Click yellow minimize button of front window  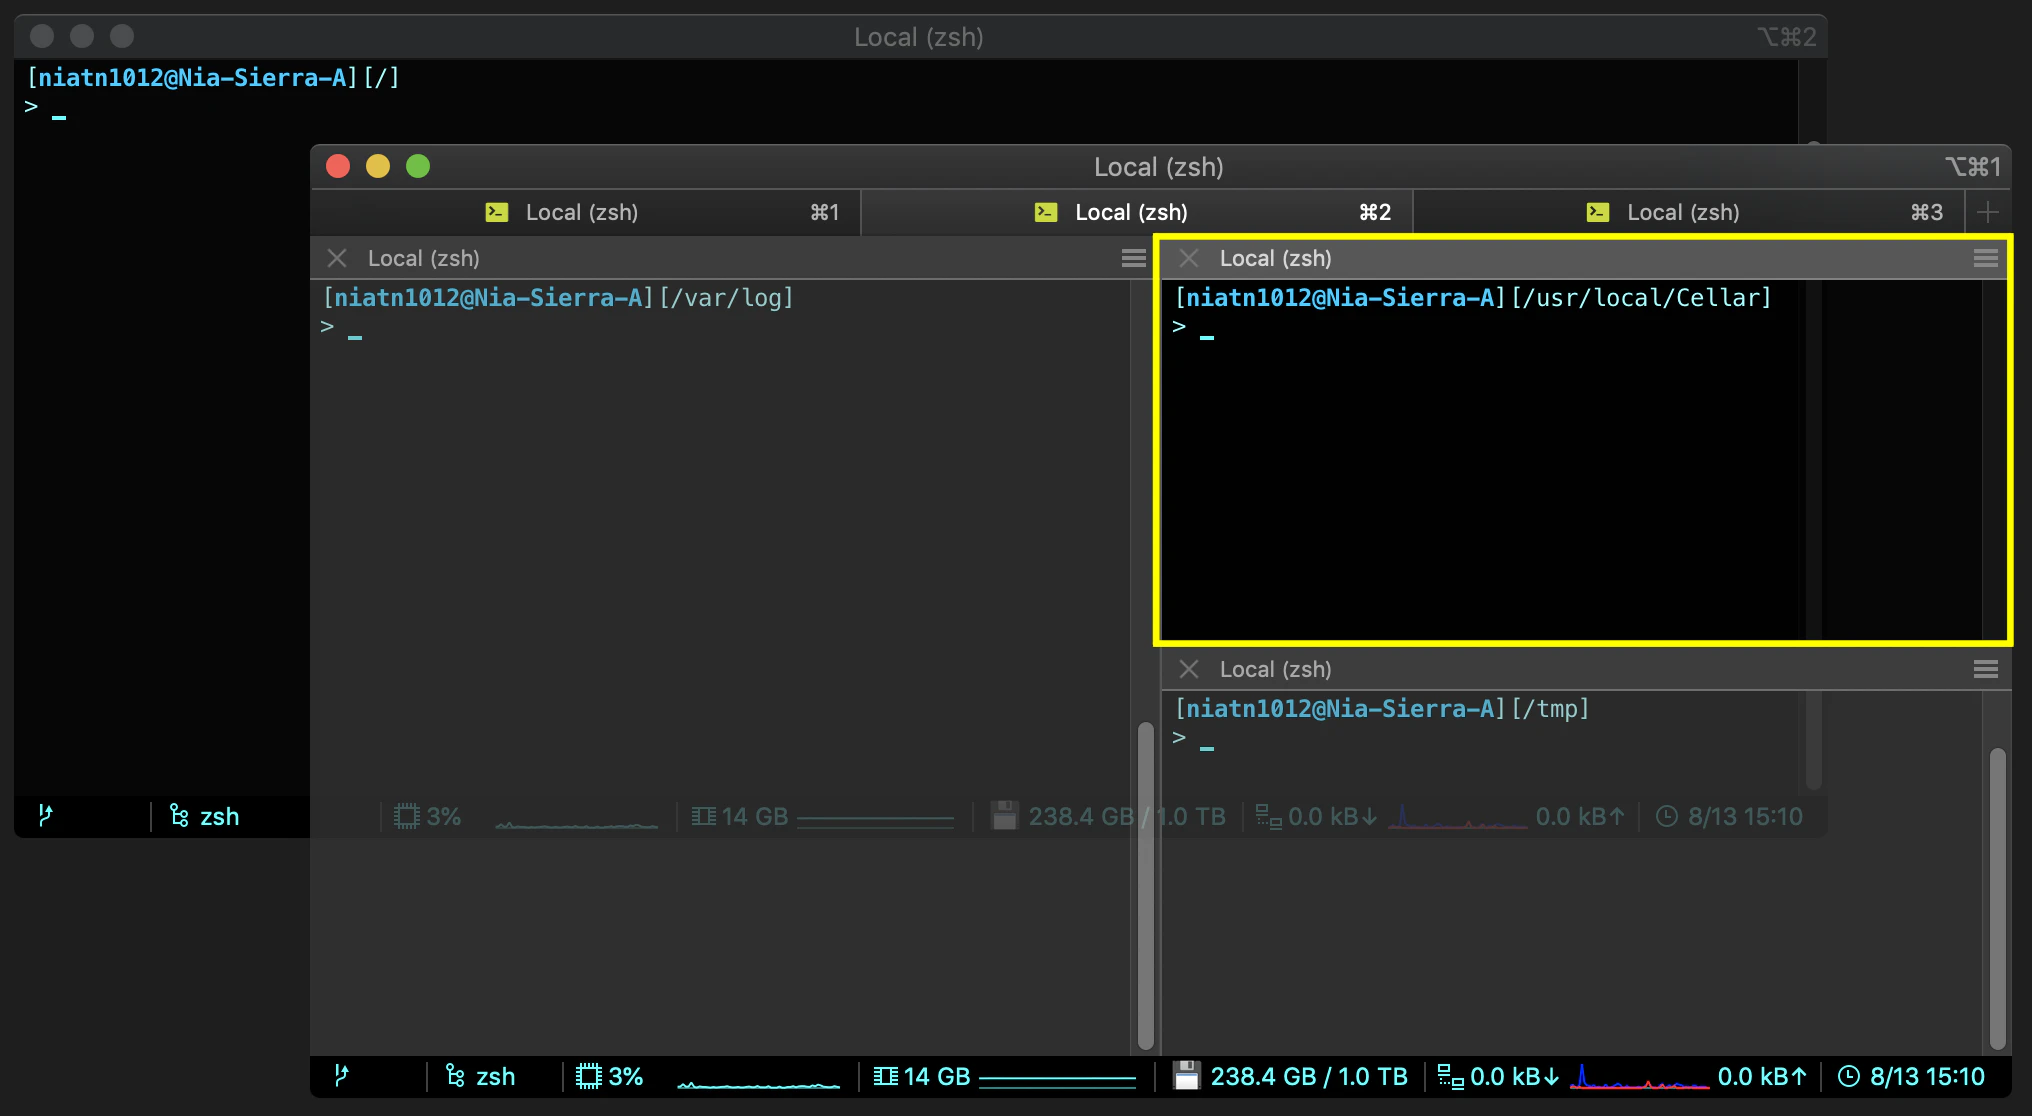(x=378, y=166)
